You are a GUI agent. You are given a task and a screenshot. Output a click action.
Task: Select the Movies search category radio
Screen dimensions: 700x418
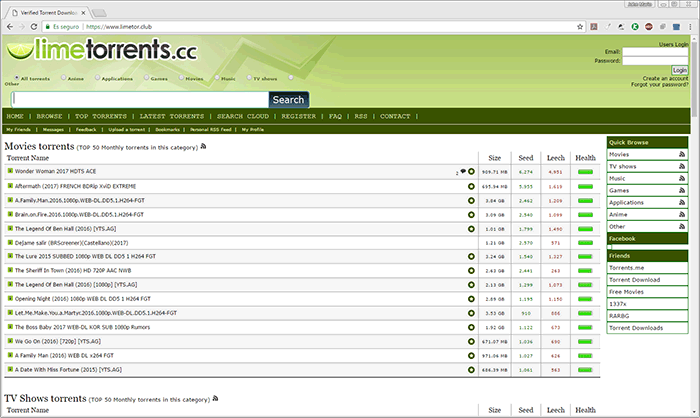(181, 77)
